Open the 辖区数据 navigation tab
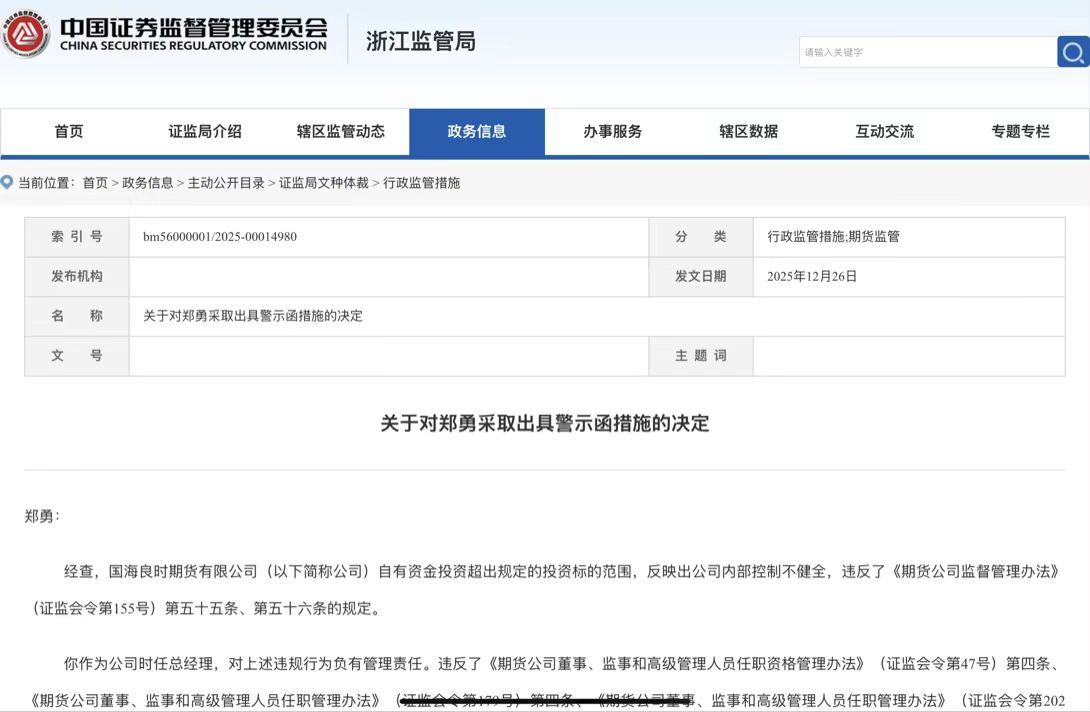 tap(749, 132)
